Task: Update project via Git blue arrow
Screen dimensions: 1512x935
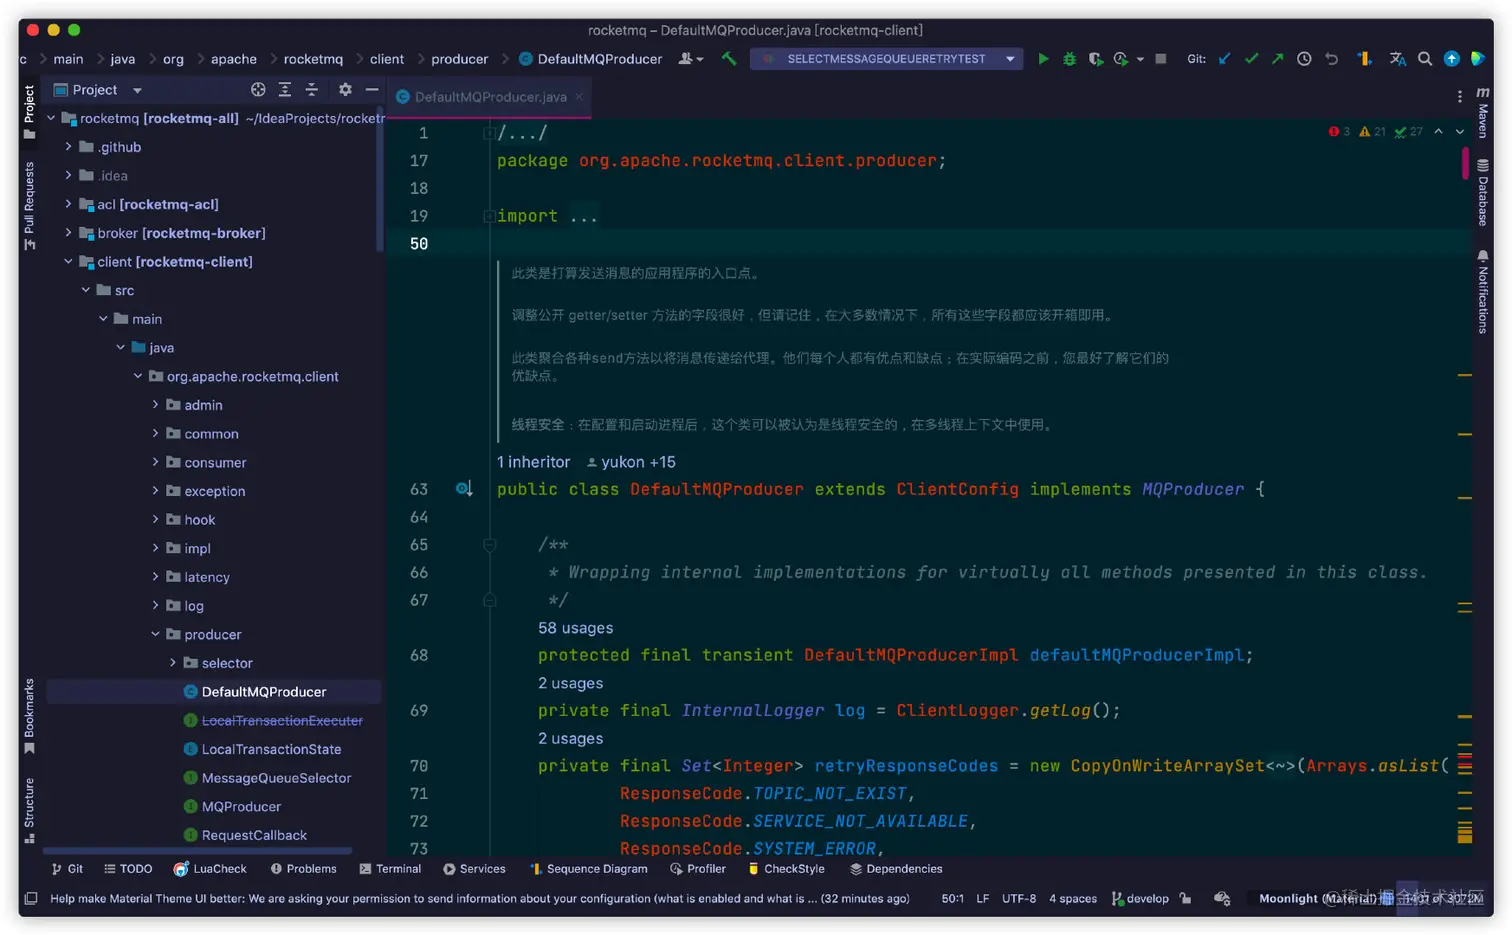Action: pyautogui.click(x=1224, y=59)
